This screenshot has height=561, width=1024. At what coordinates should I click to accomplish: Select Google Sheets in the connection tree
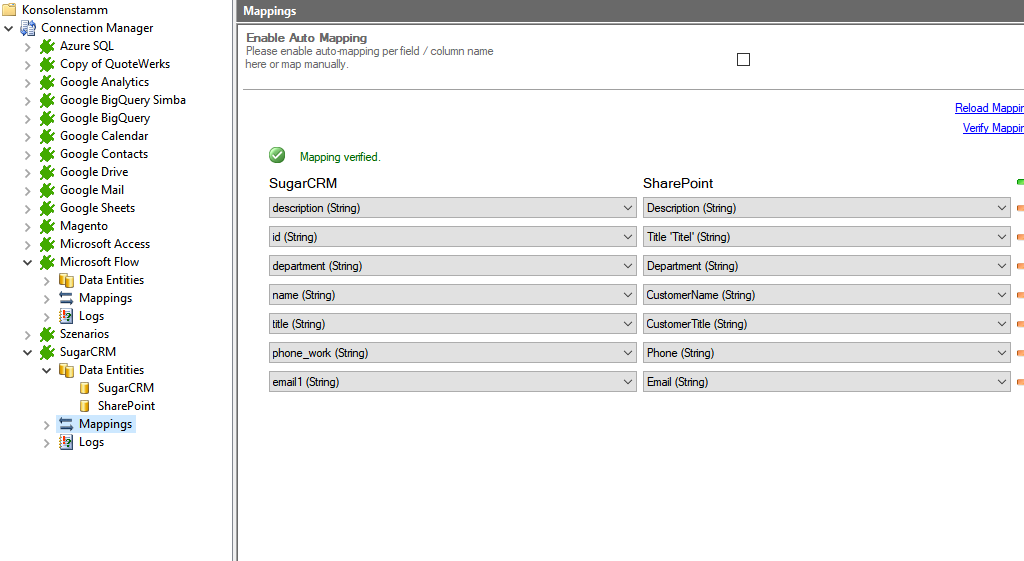coord(97,208)
